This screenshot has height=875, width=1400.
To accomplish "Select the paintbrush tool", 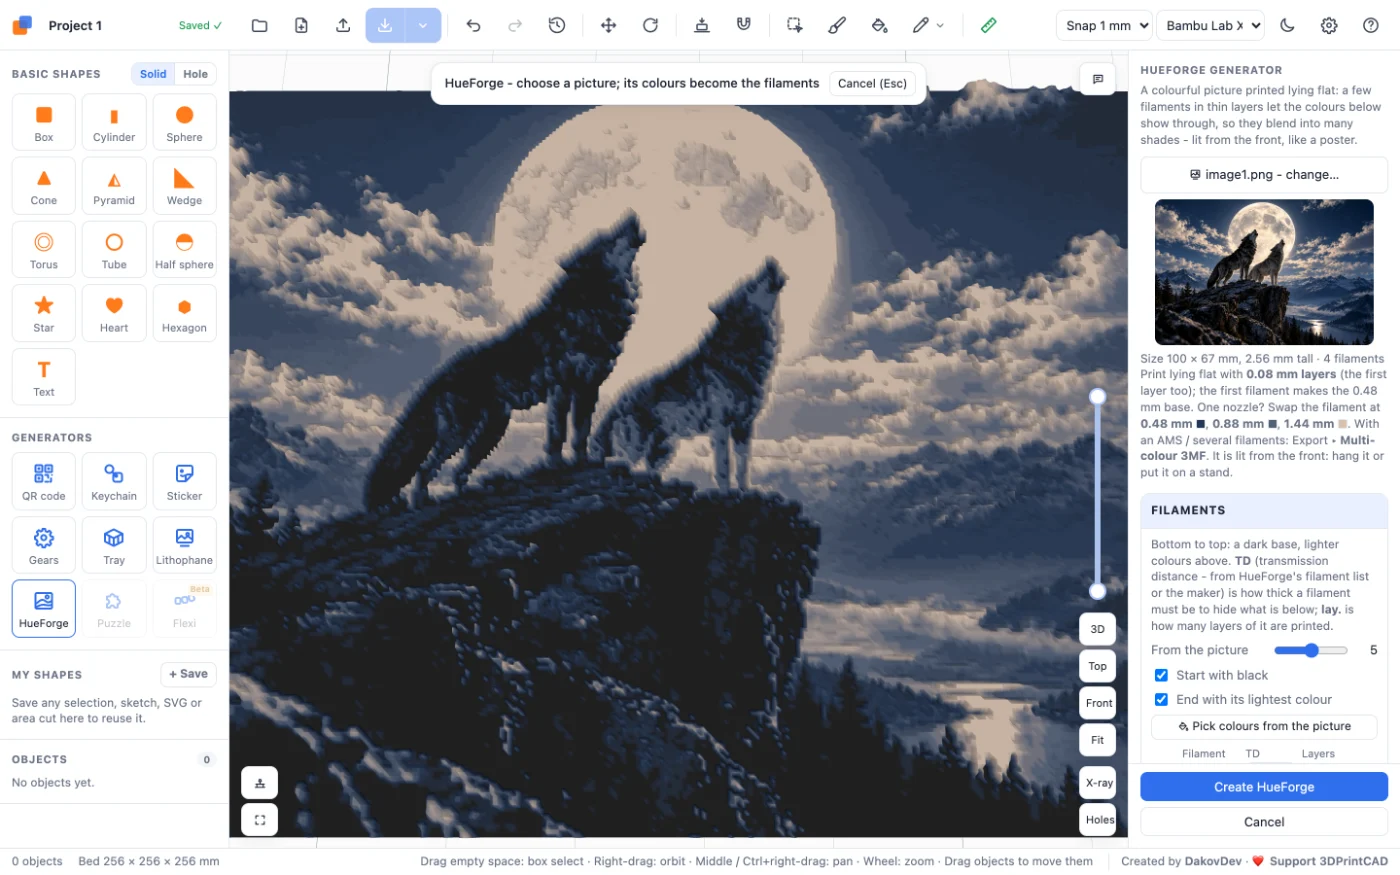I will [x=837, y=25].
